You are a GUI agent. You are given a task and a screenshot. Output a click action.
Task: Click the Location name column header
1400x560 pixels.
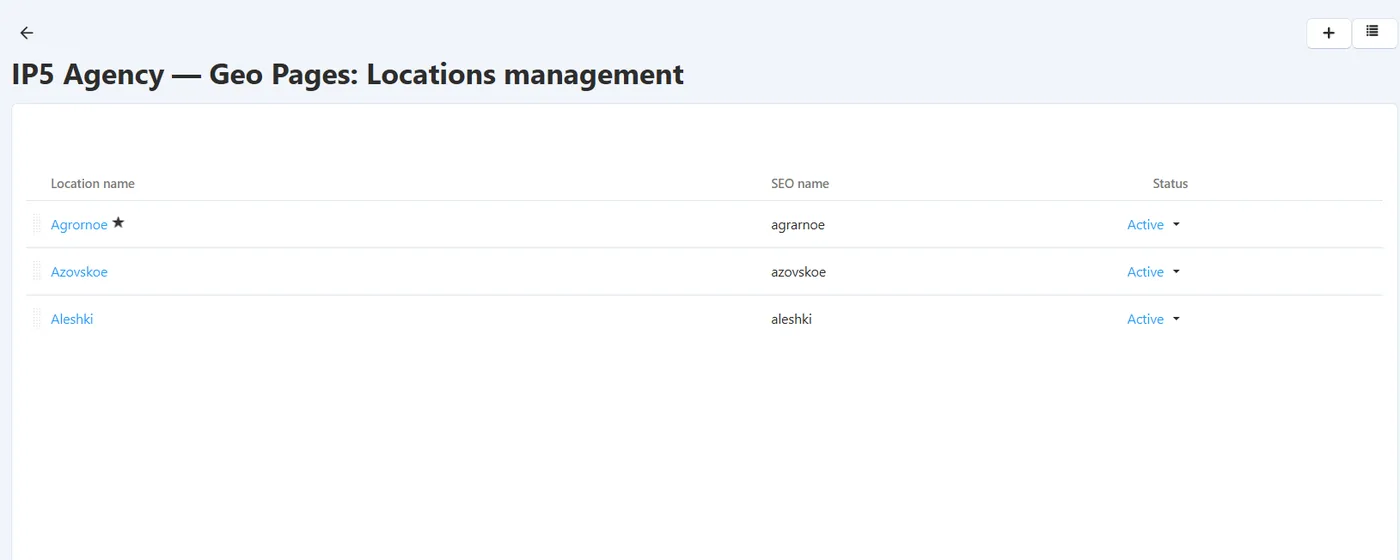click(93, 184)
